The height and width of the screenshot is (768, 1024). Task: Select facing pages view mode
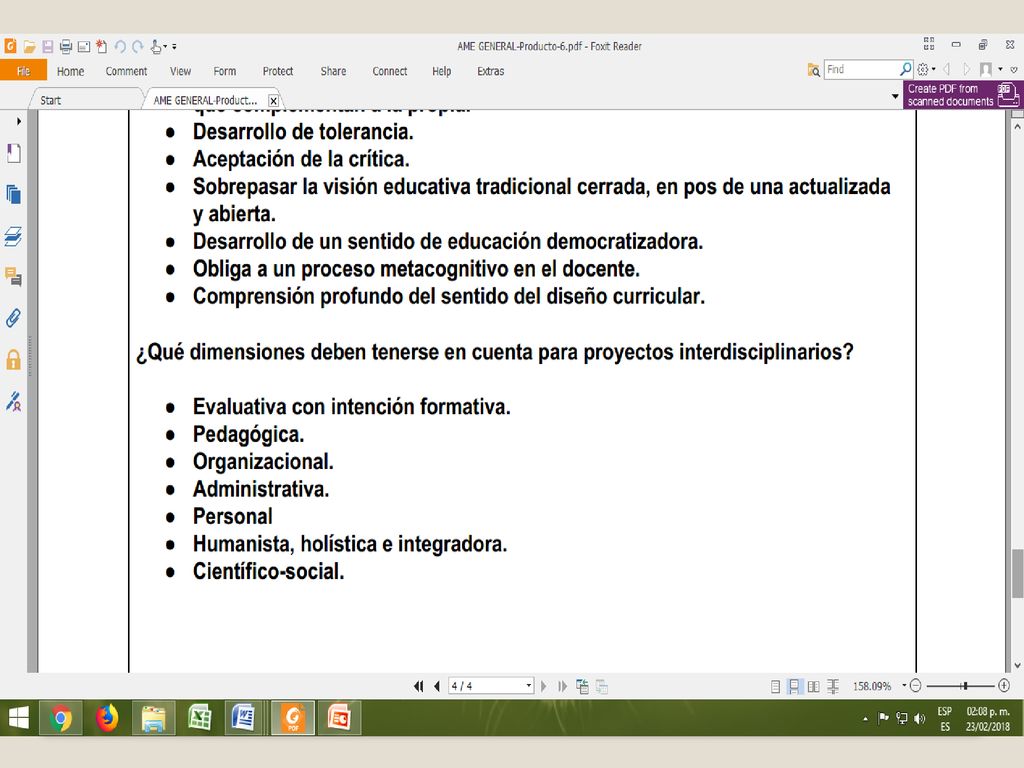coord(814,686)
